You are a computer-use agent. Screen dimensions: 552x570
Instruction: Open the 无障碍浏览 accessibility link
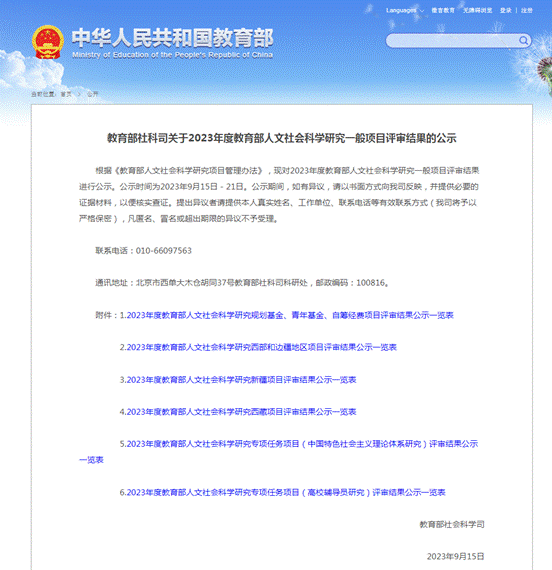(477, 11)
